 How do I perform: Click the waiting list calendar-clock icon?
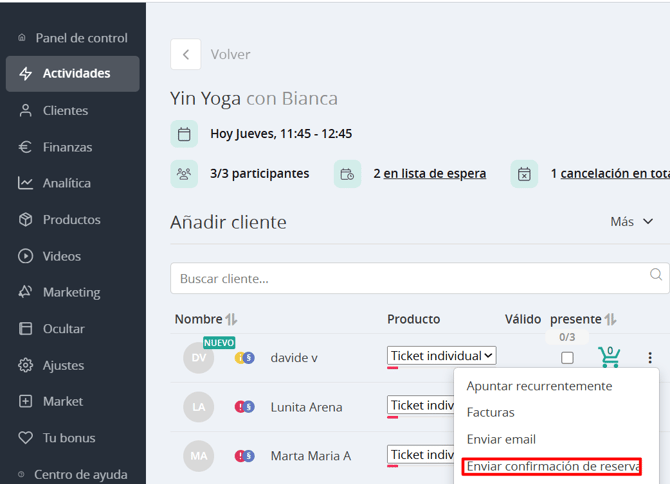pyautogui.click(x=347, y=174)
